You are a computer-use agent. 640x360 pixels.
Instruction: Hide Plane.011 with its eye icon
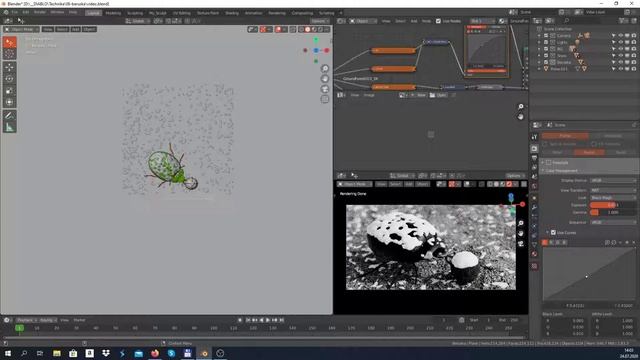point(620,69)
